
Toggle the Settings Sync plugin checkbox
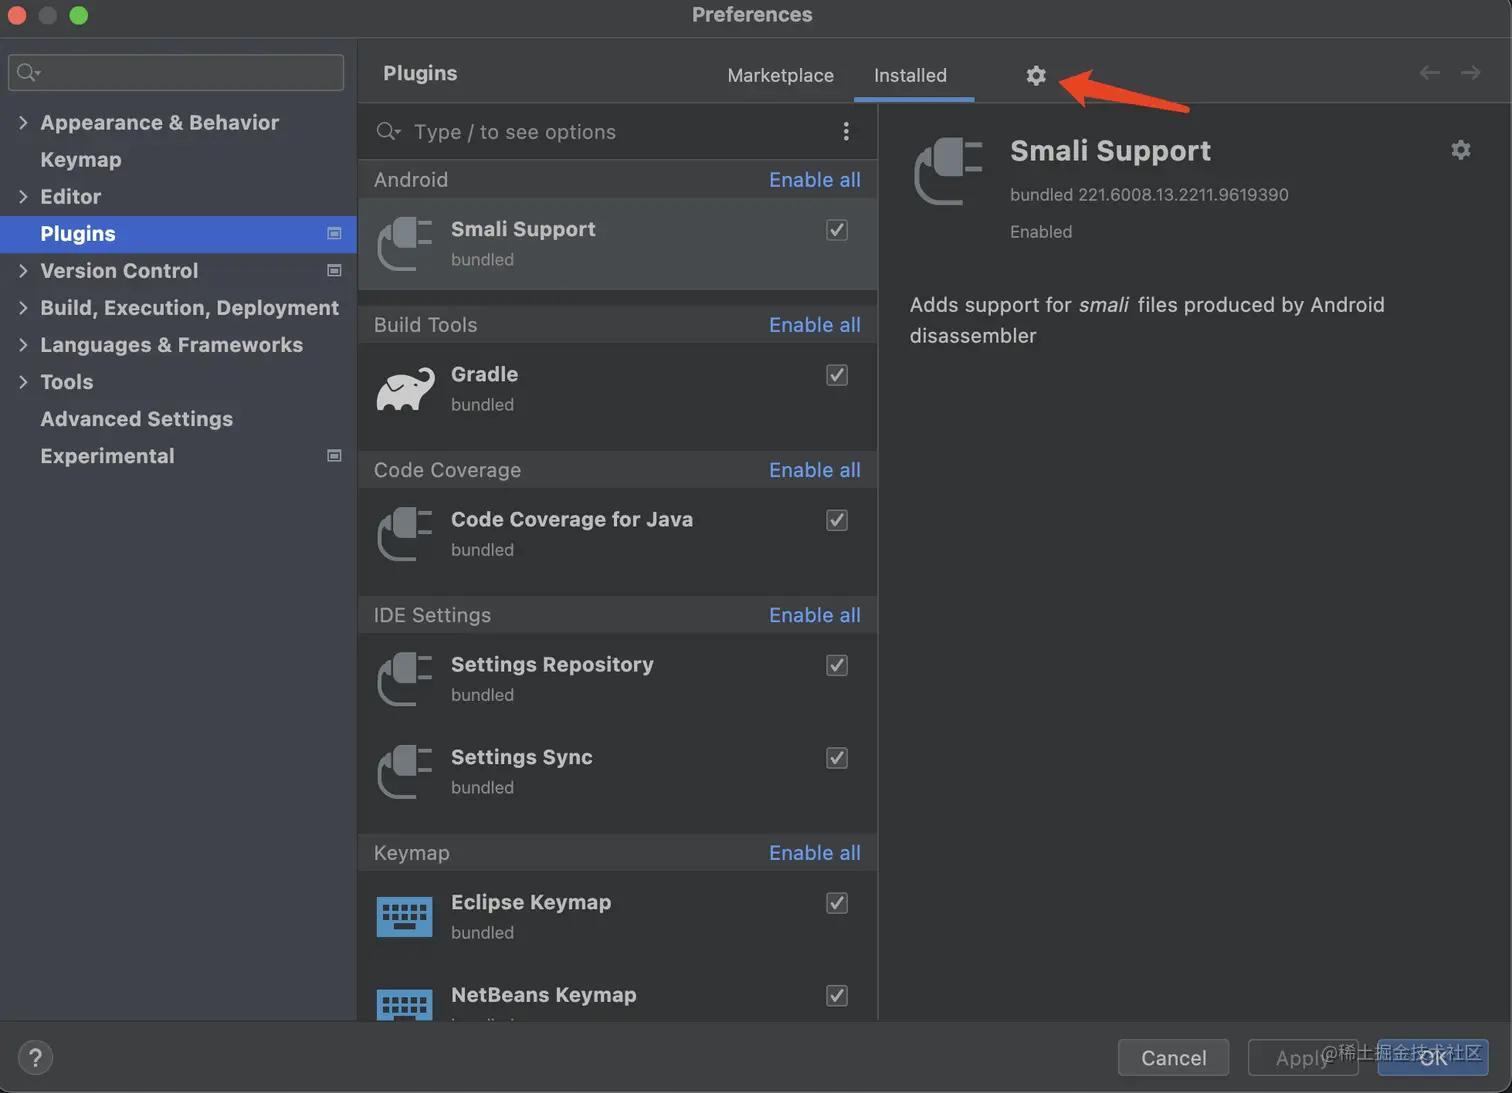coord(837,758)
